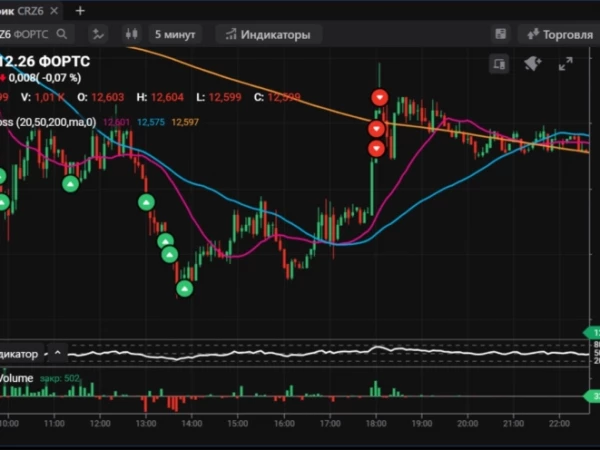Click the low price L: 12,599
This screenshot has width=600, height=450.
[218, 97]
